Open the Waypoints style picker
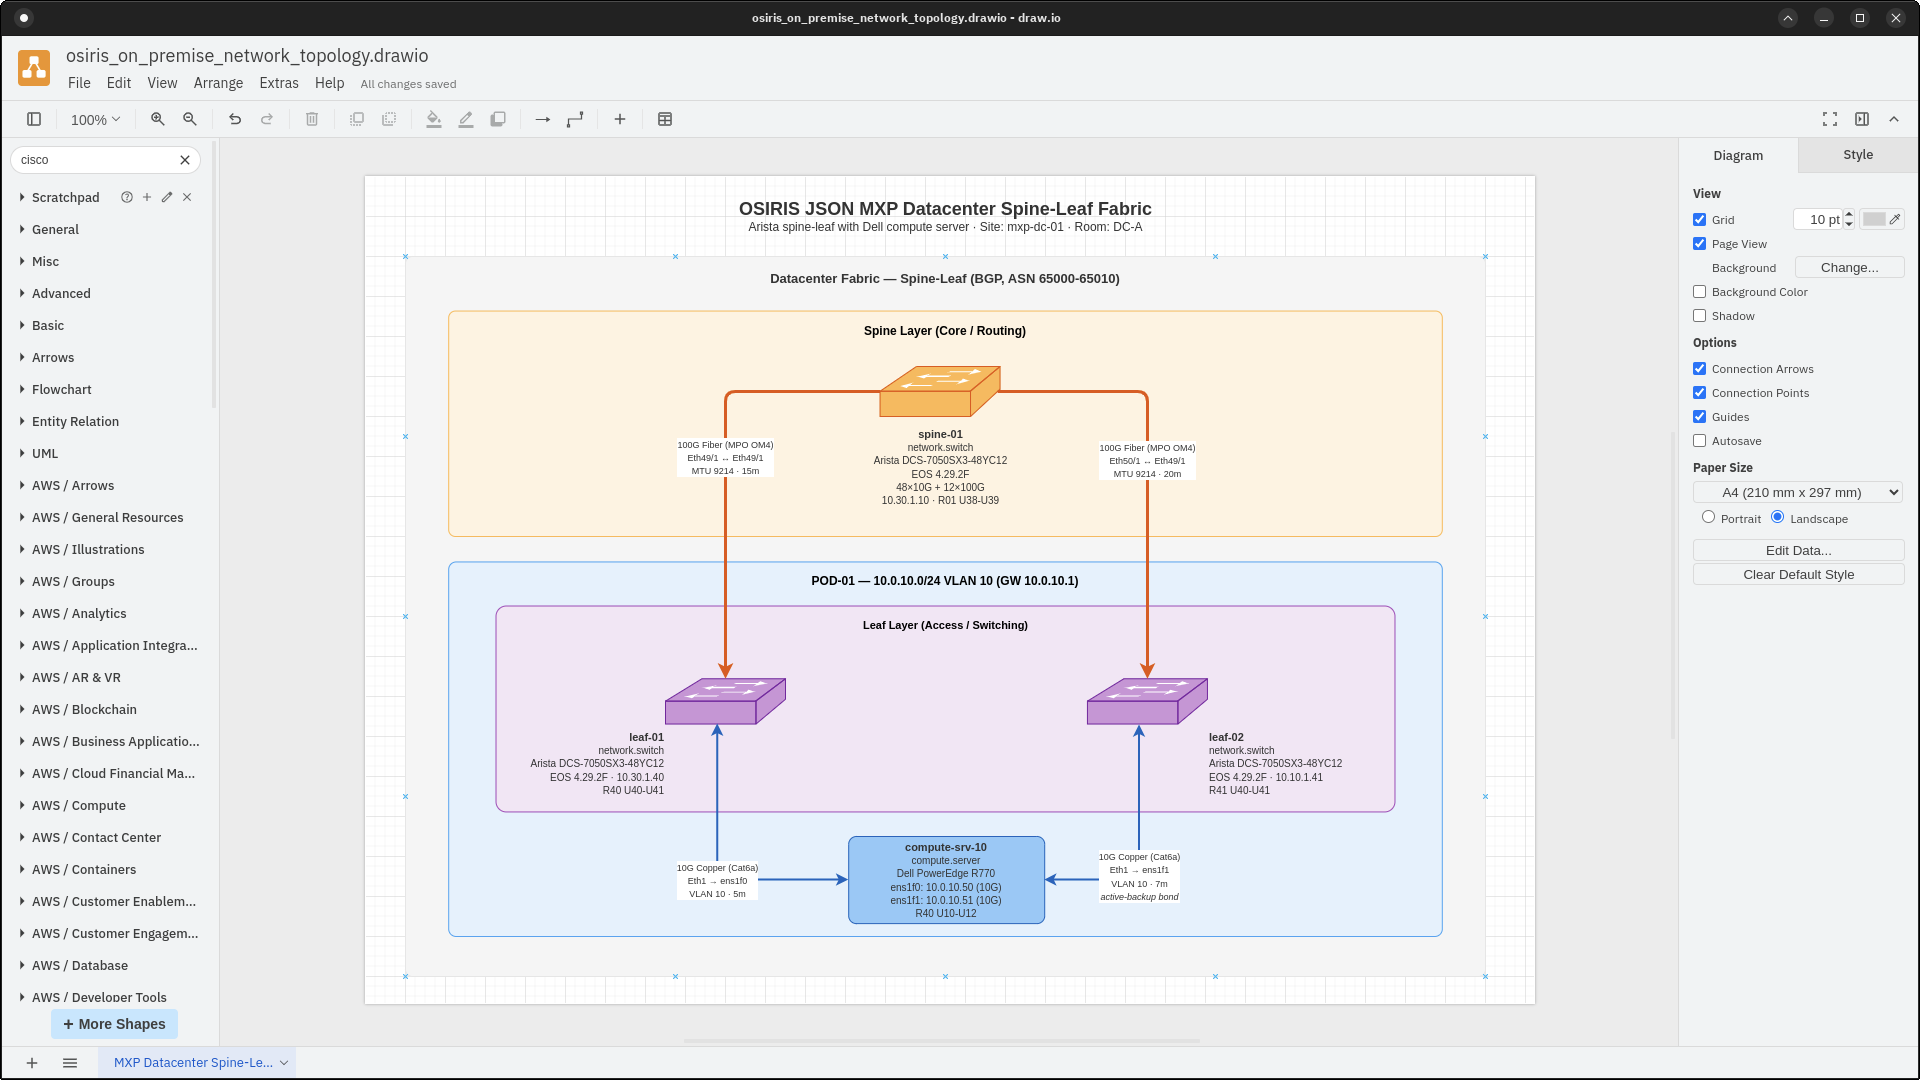The width and height of the screenshot is (1920, 1080). point(575,119)
